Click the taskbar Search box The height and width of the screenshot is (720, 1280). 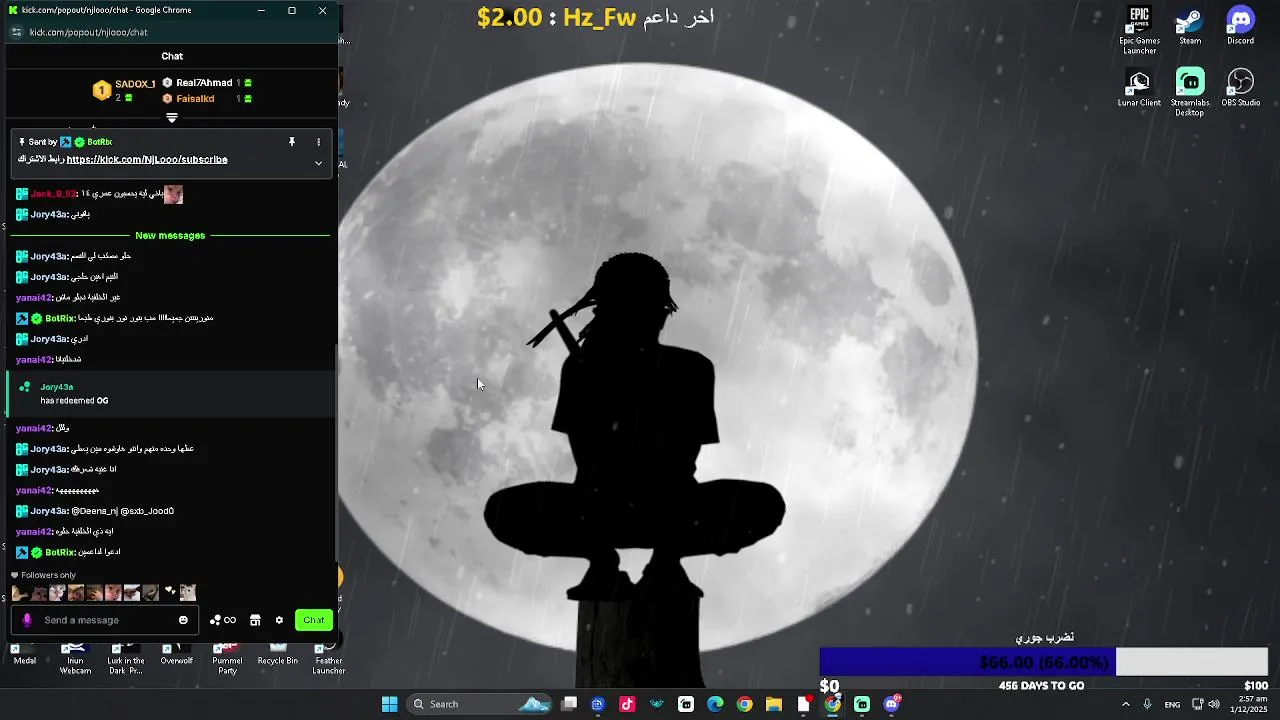[x=481, y=704]
